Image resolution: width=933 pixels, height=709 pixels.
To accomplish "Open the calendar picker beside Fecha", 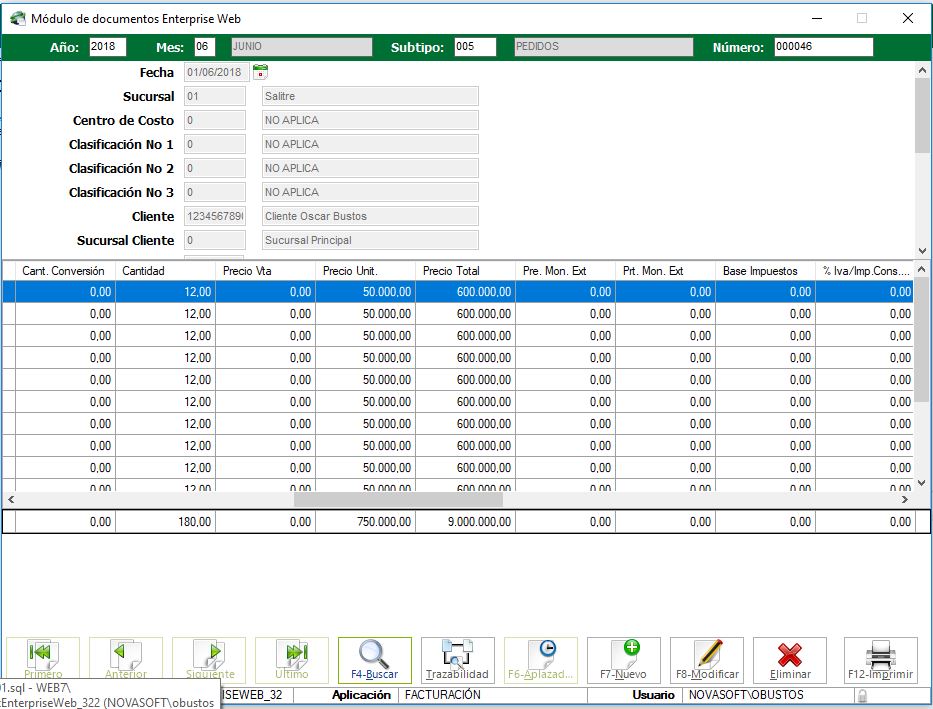I will [261, 72].
